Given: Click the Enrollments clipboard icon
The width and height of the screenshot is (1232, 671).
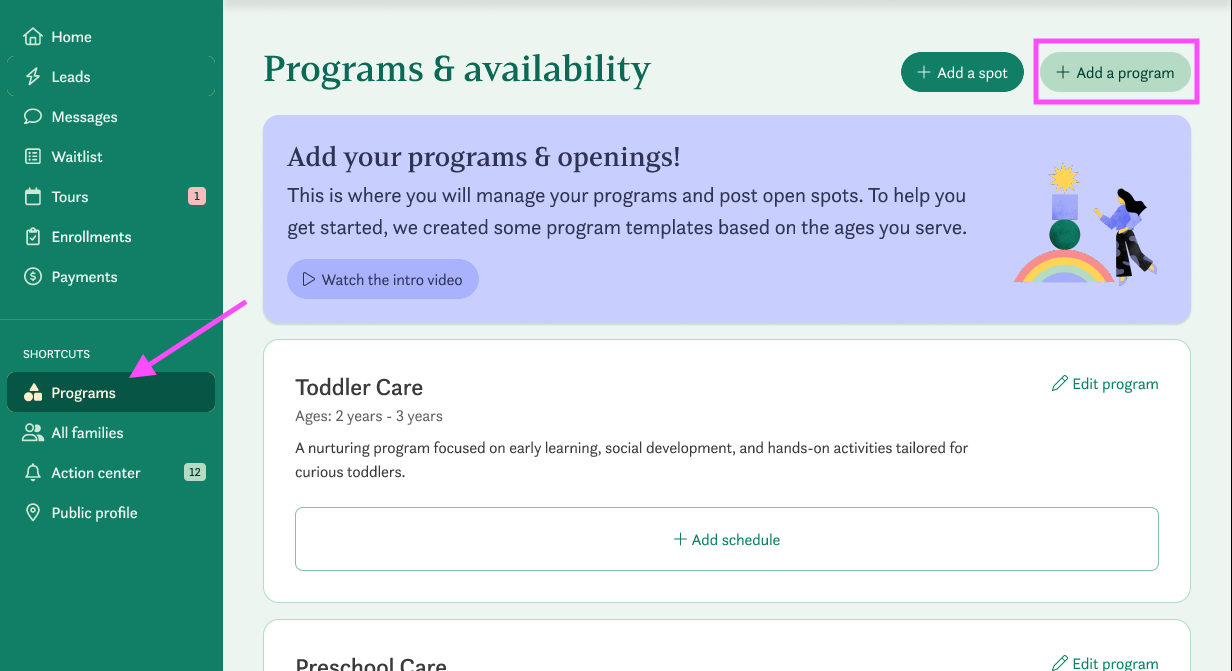Looking at the screenshot, I should (x=33, y=237).
